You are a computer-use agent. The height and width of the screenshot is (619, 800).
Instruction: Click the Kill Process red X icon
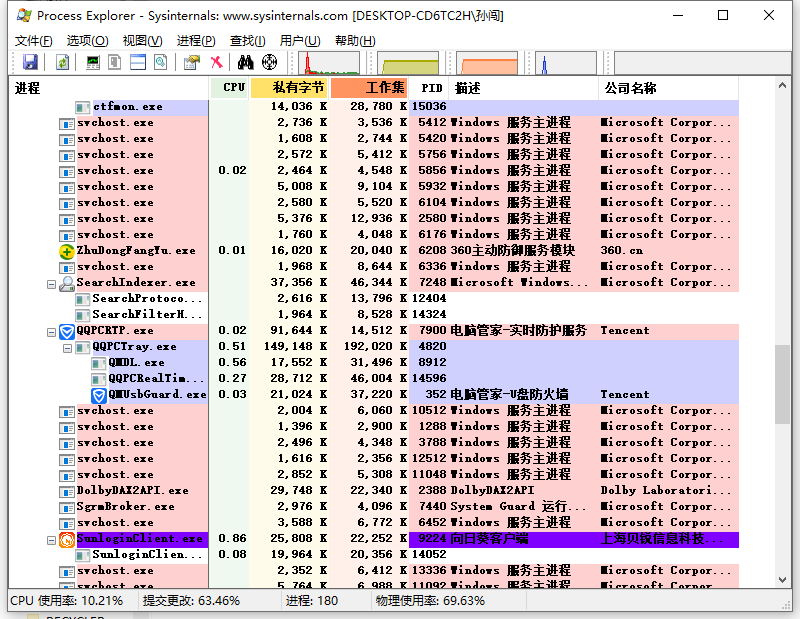click(217, 62)
